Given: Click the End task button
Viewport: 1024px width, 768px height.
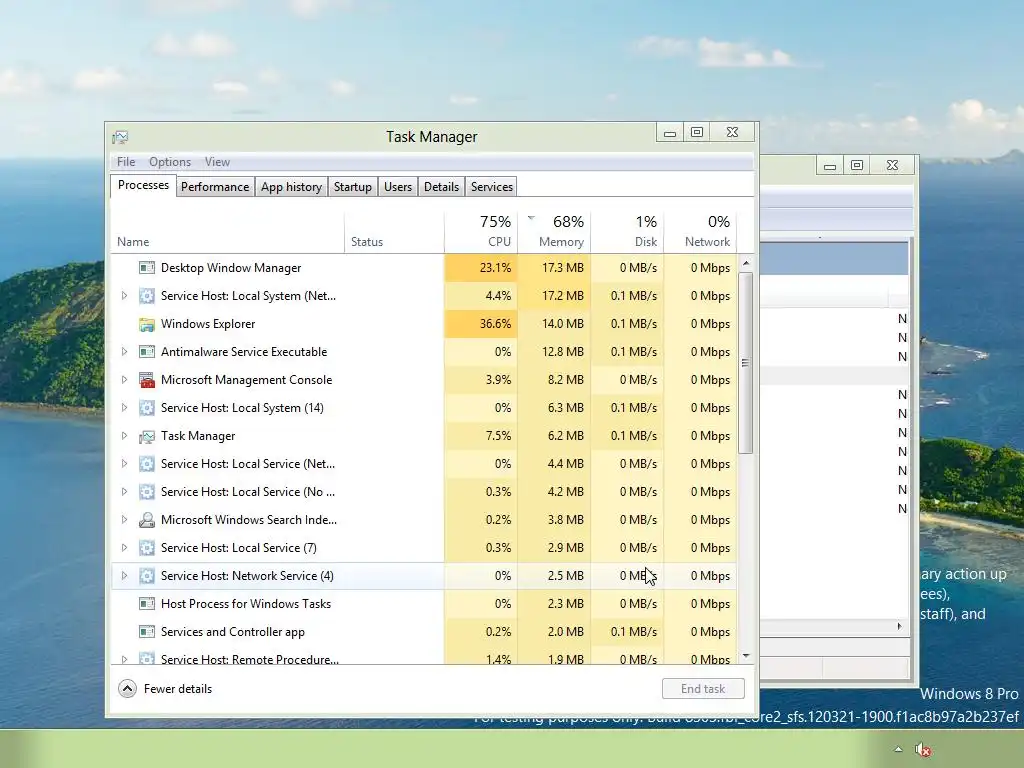Looking at the screenshot, I should point(703,689).
